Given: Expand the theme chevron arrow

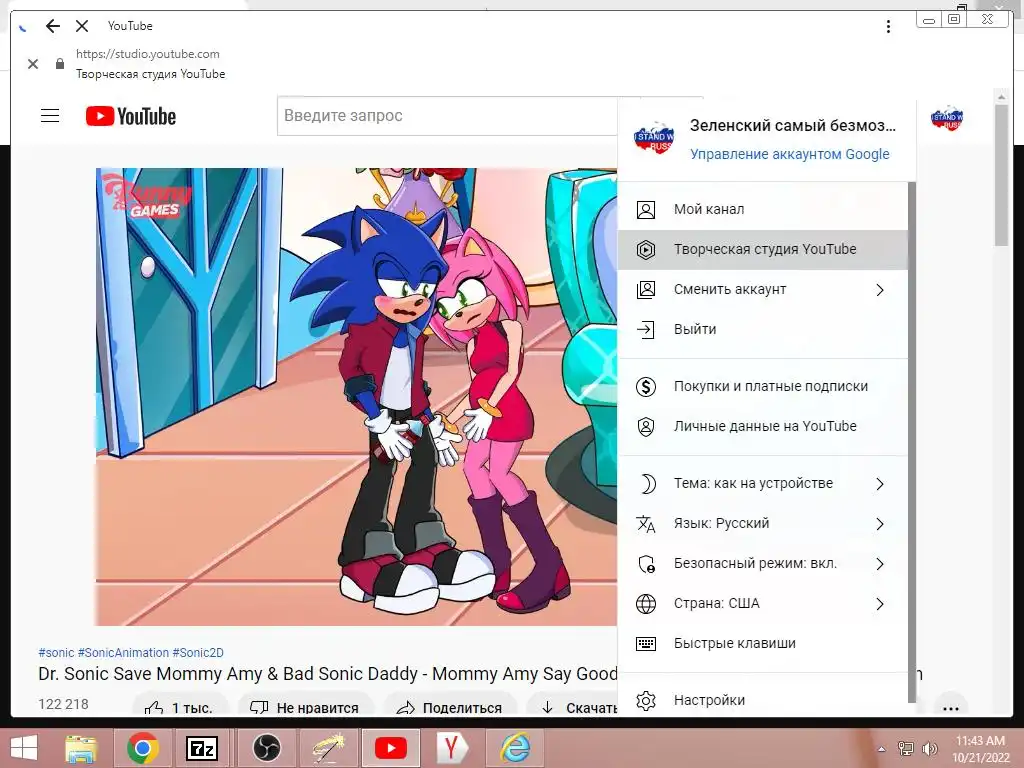Looking at the screenshot, I should point(880,484).
